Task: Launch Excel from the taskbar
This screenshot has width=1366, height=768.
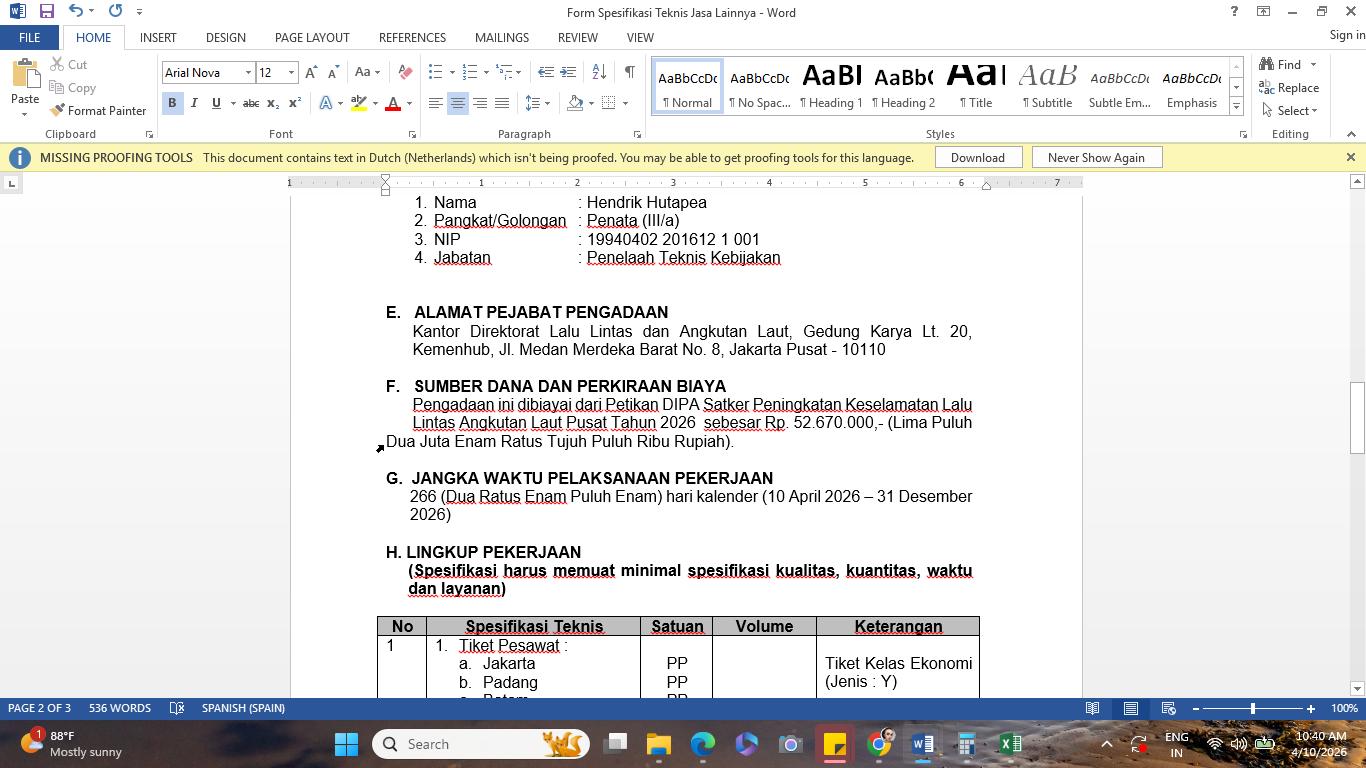Action: [x=1010, y=744]
